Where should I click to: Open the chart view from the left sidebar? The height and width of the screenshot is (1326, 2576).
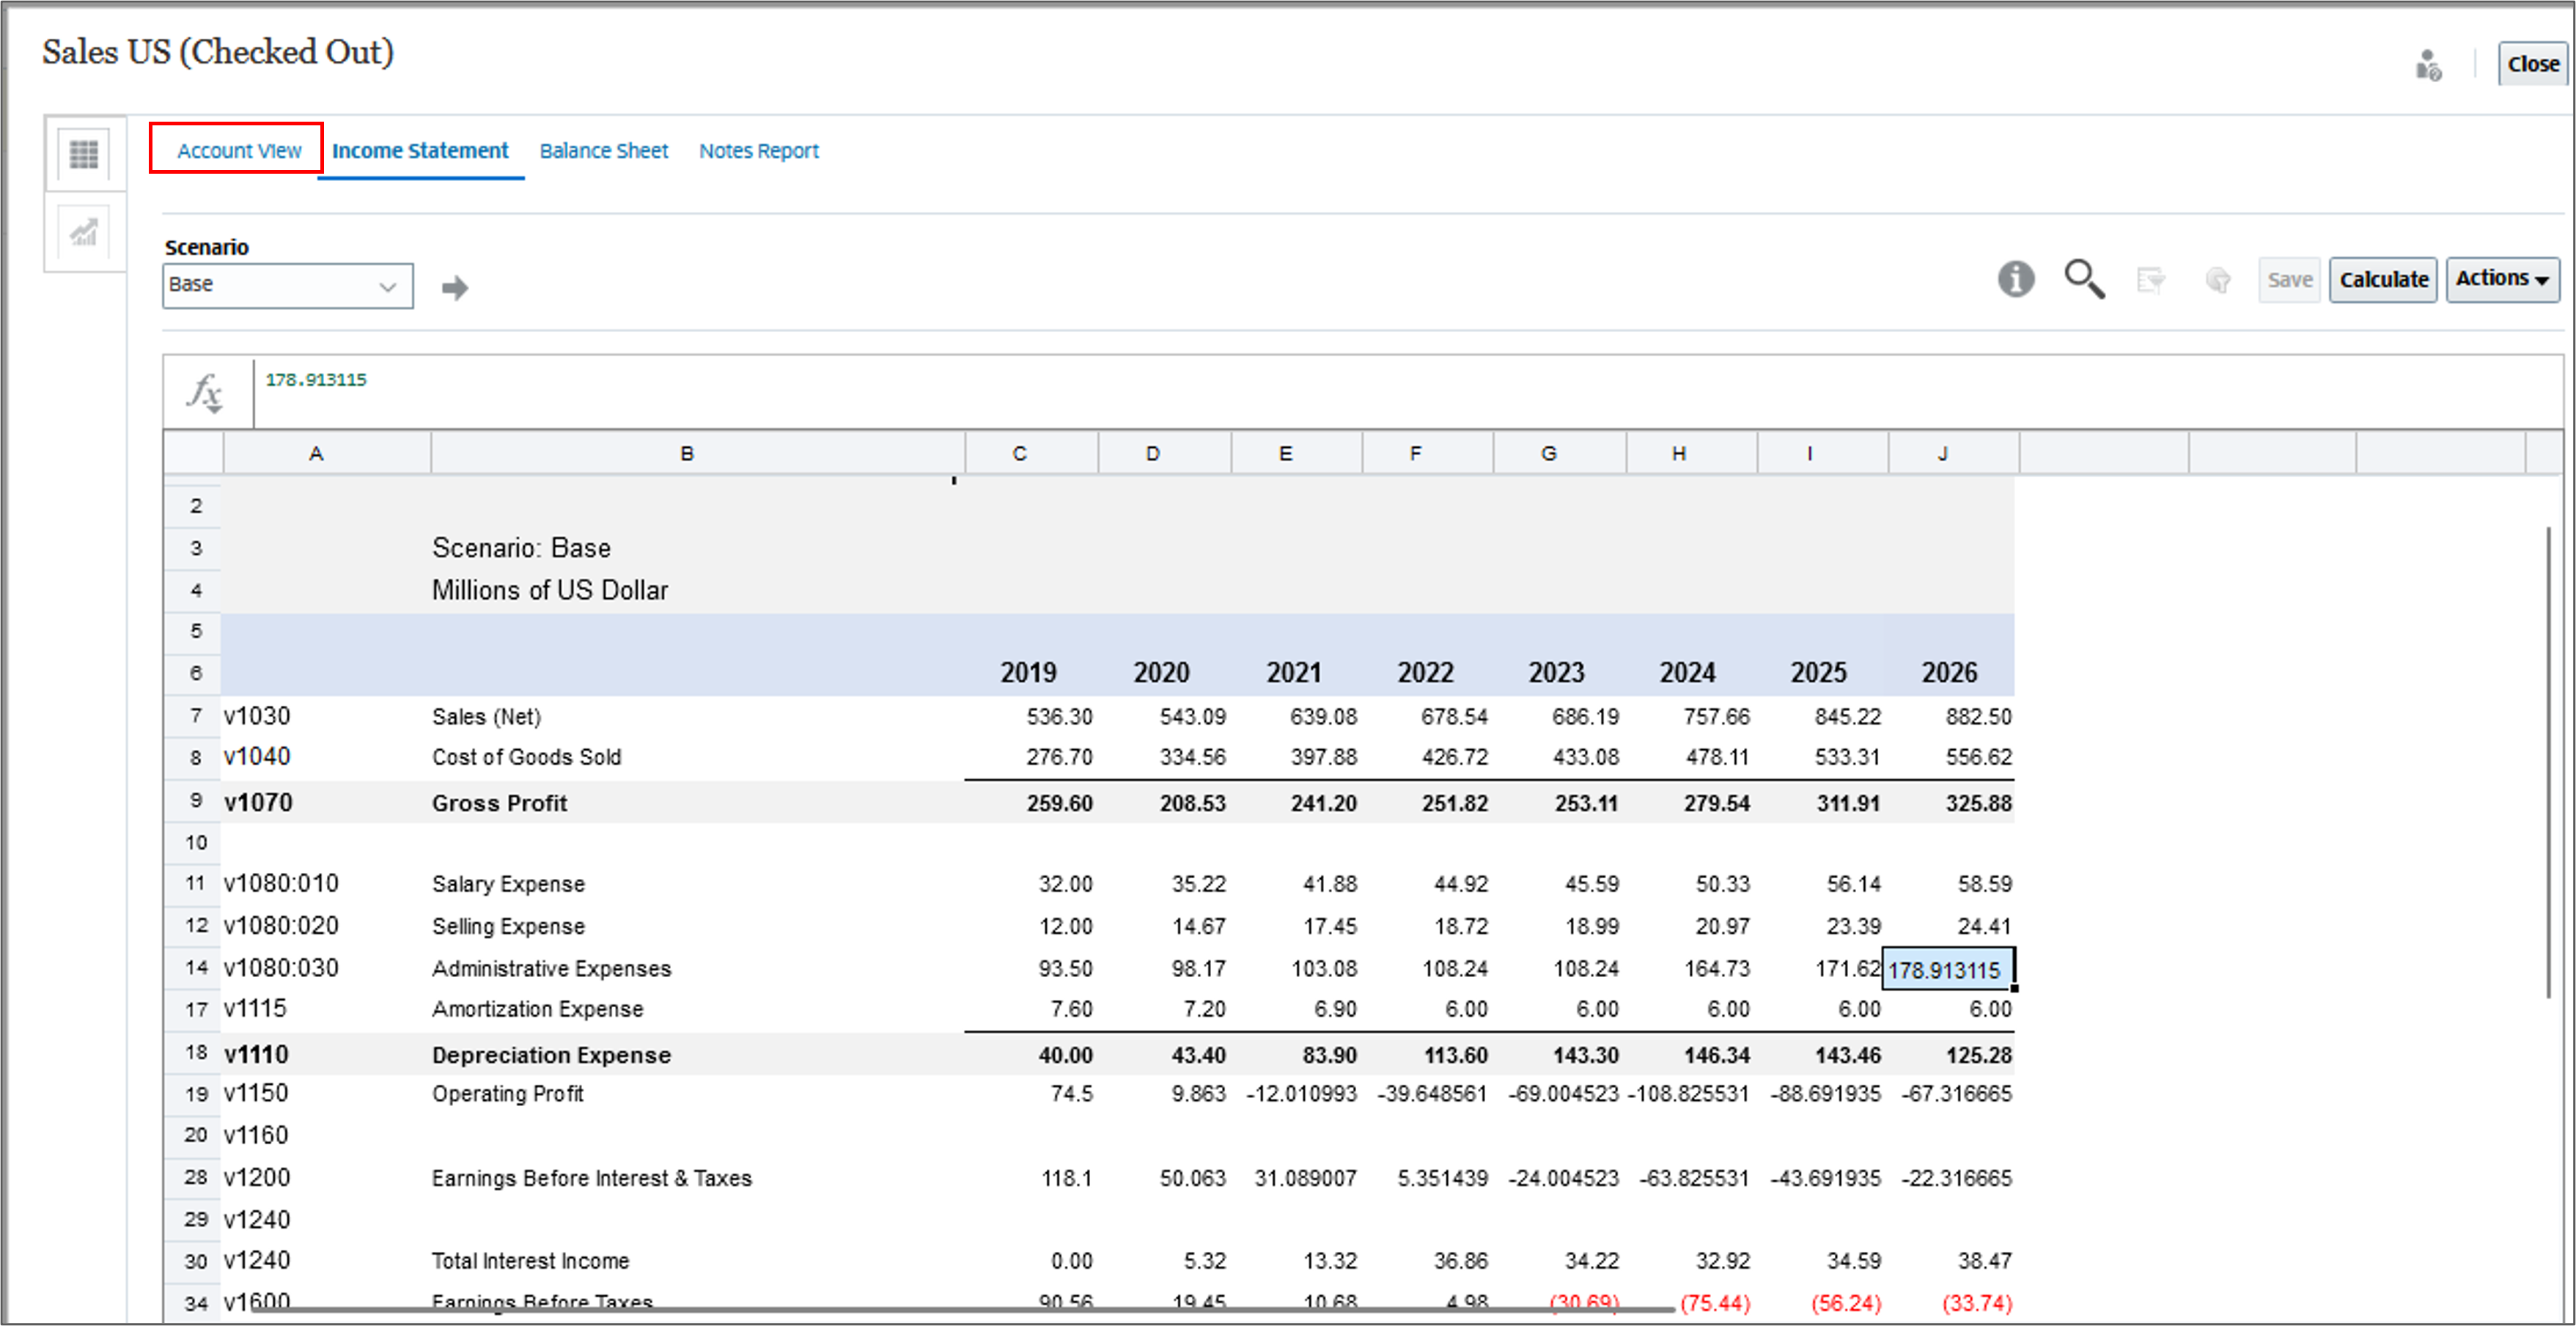pyautogui.click(x=83, y=233)
